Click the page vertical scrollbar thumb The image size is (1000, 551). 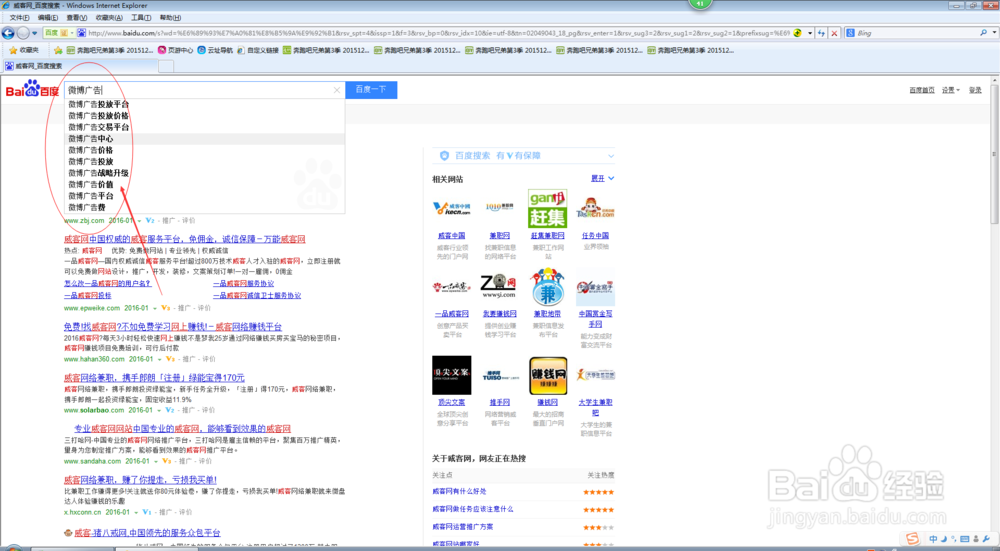tap(995, 156)
